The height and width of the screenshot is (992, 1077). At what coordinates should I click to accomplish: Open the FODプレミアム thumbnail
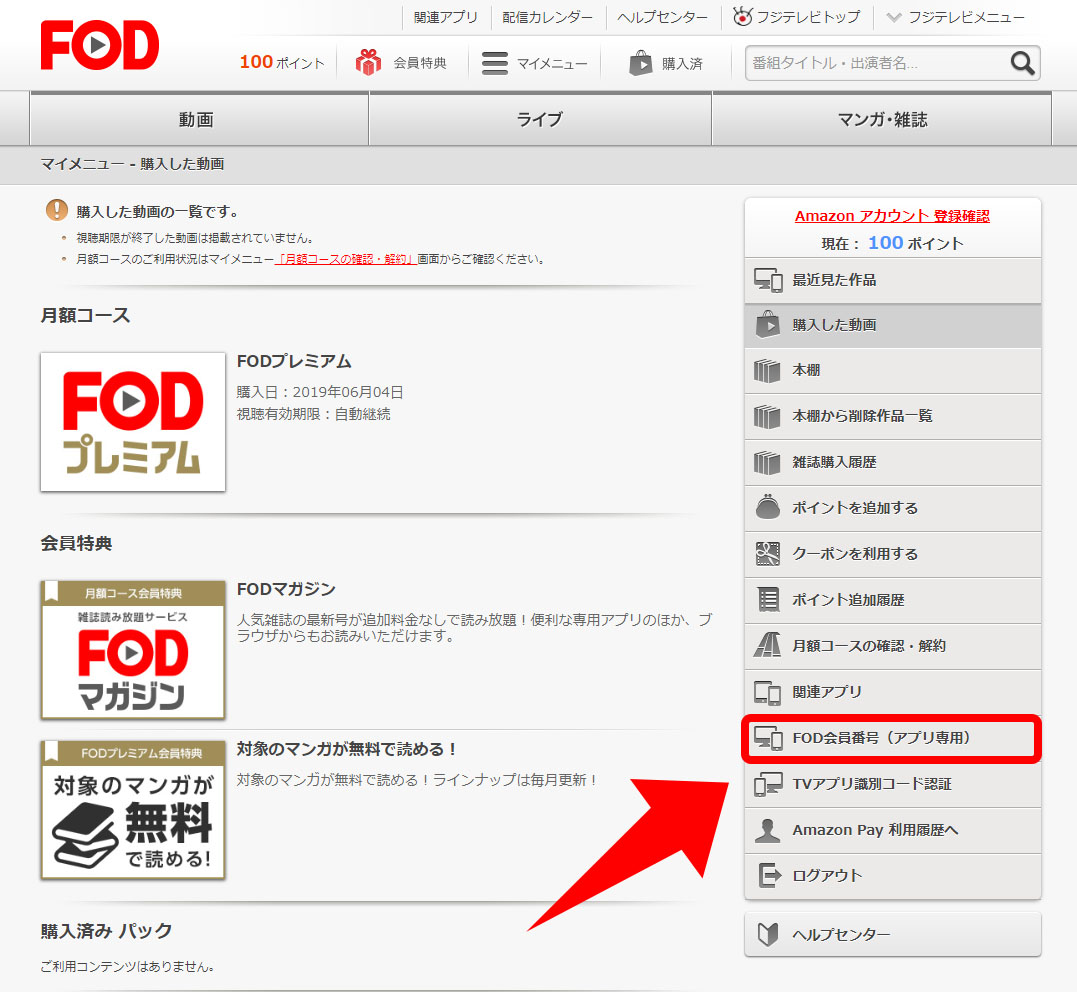tap(132, 421)
